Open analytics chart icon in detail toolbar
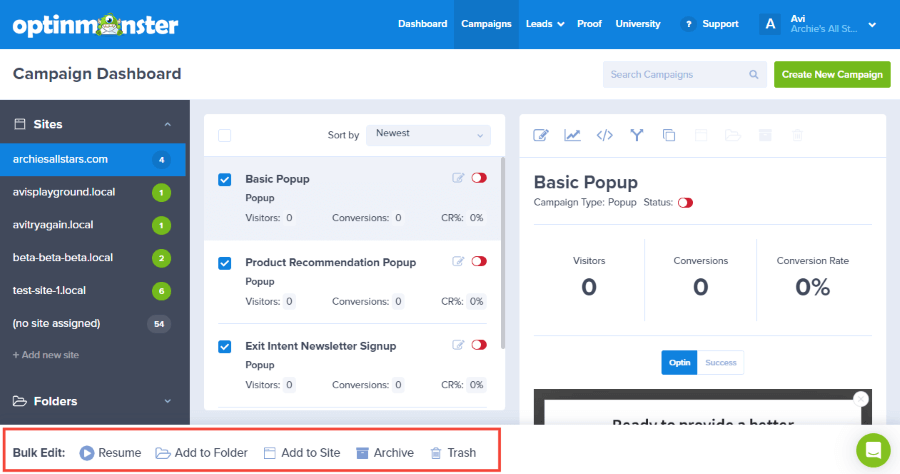 tap(572, 135)
